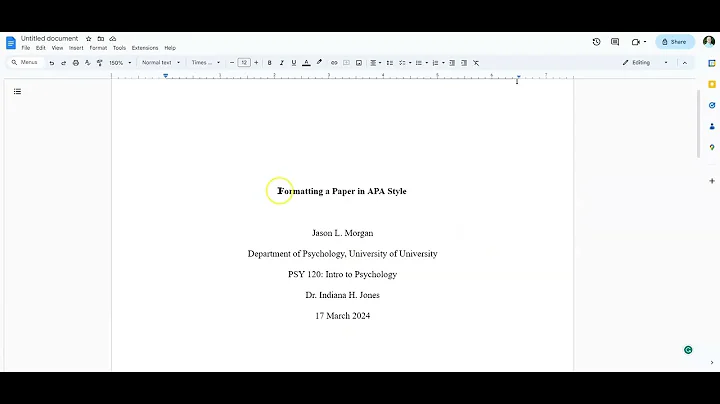
Task: Open the File menu
Action: pos(26,48)
